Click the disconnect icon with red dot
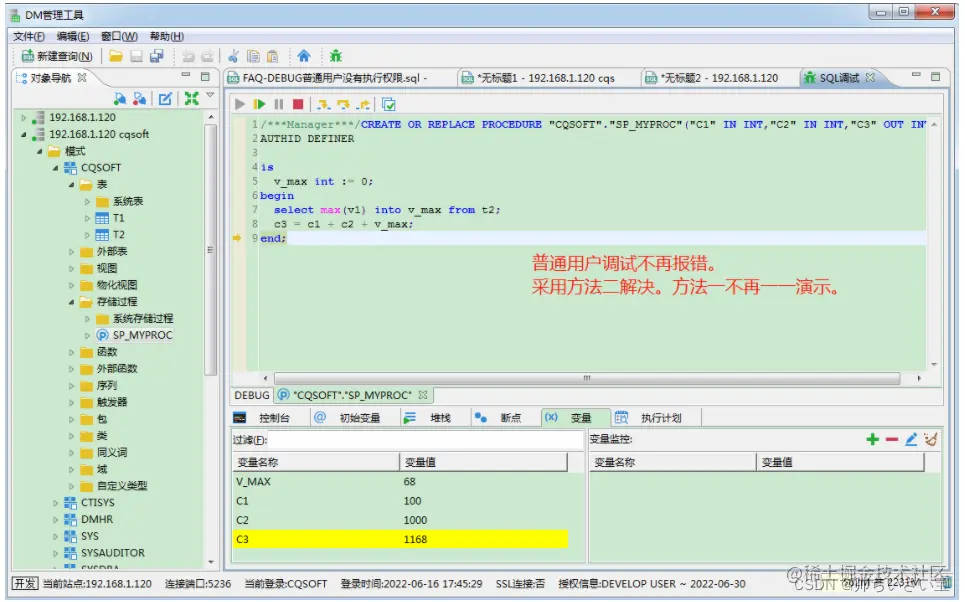Image resolution: width=965 pixels, height=602 pixels. coord(140,98)
